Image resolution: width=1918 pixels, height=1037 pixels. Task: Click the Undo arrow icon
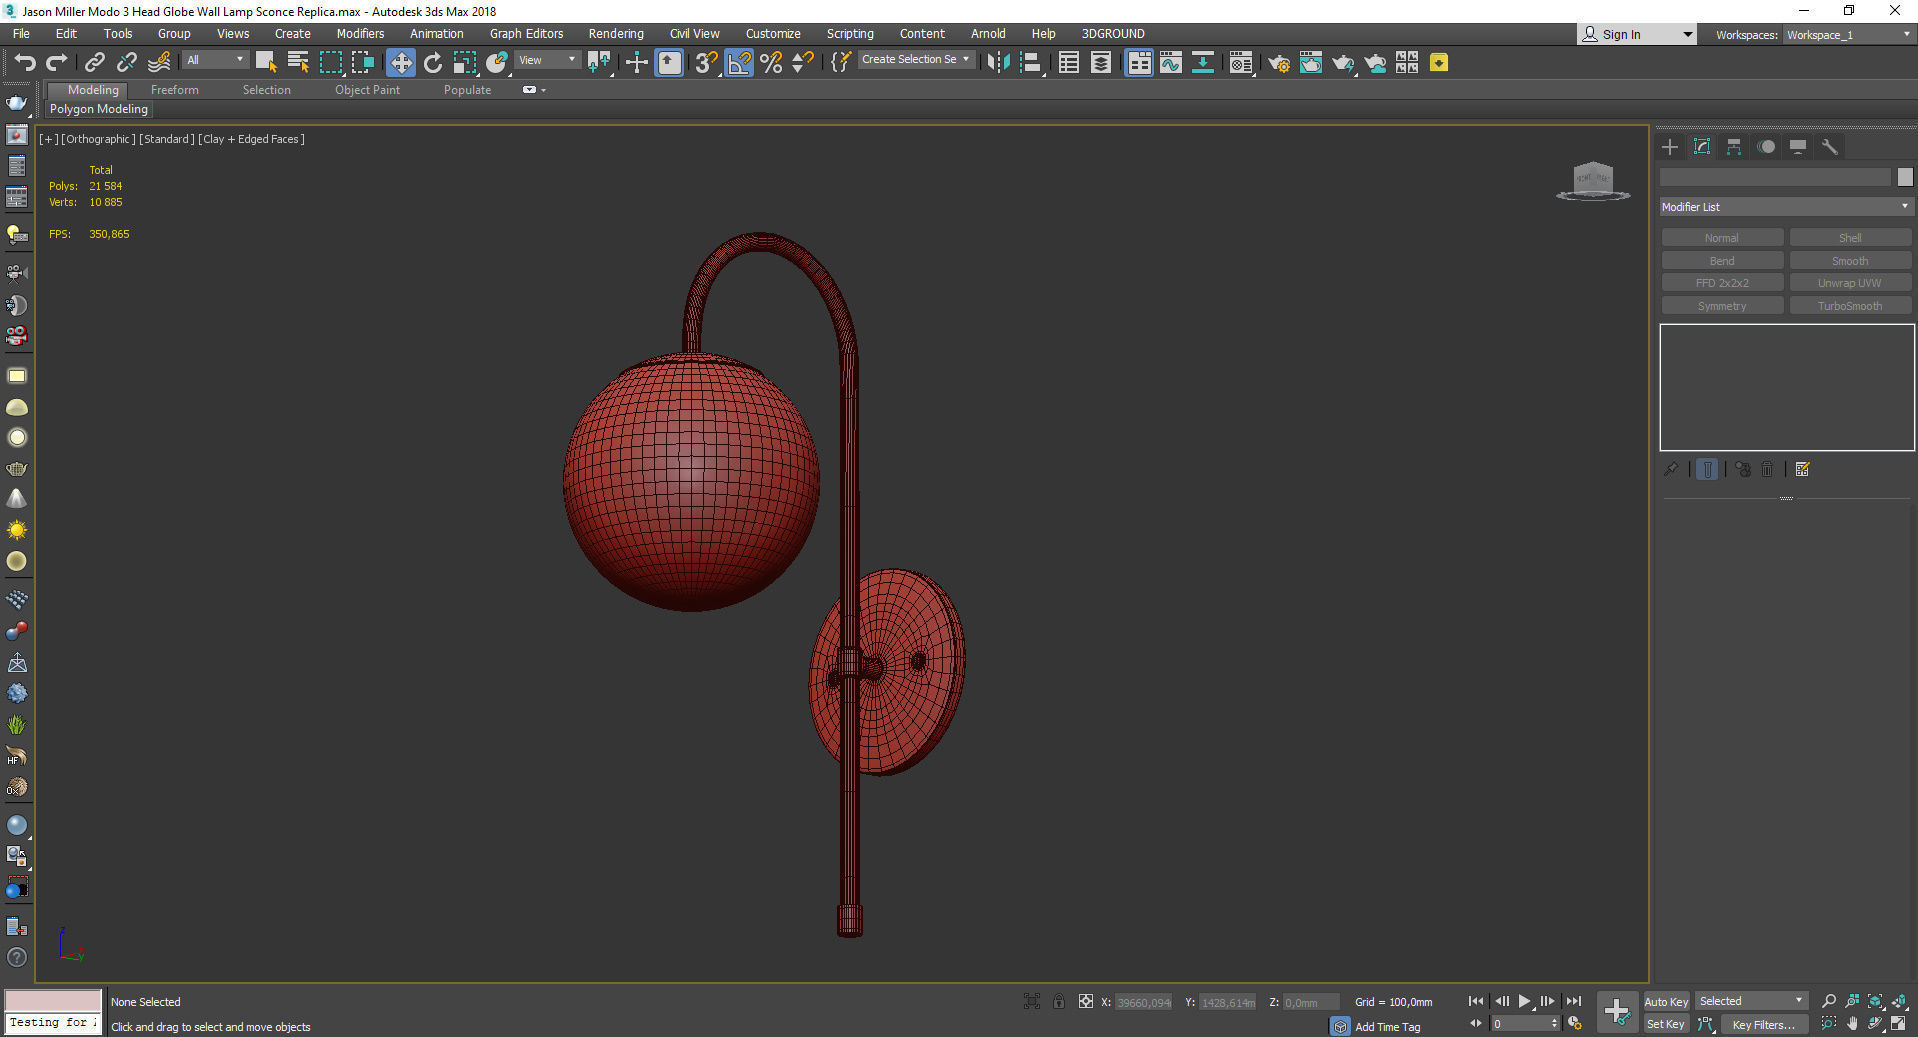(24, 63)
